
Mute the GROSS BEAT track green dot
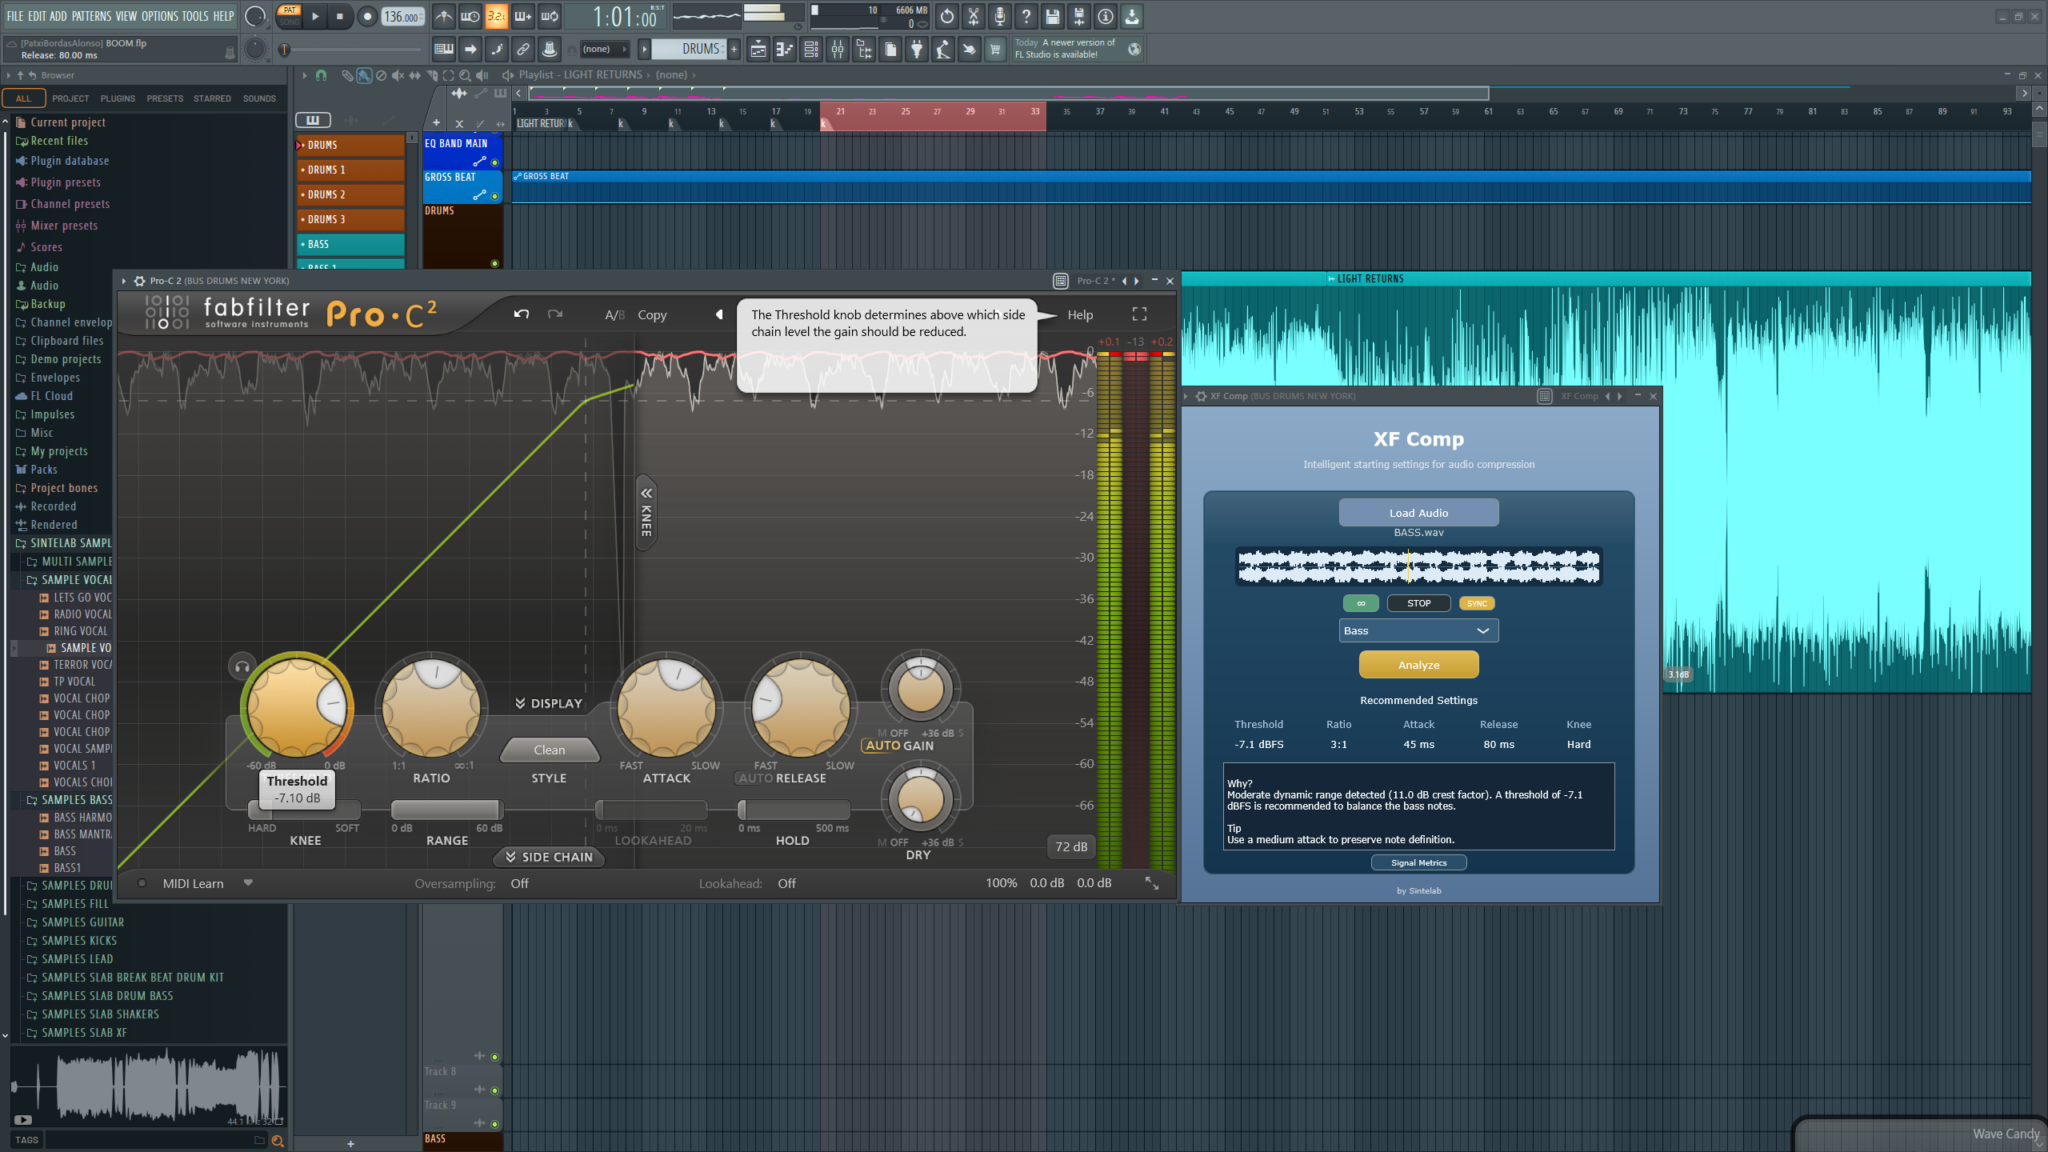click(494, 196)
